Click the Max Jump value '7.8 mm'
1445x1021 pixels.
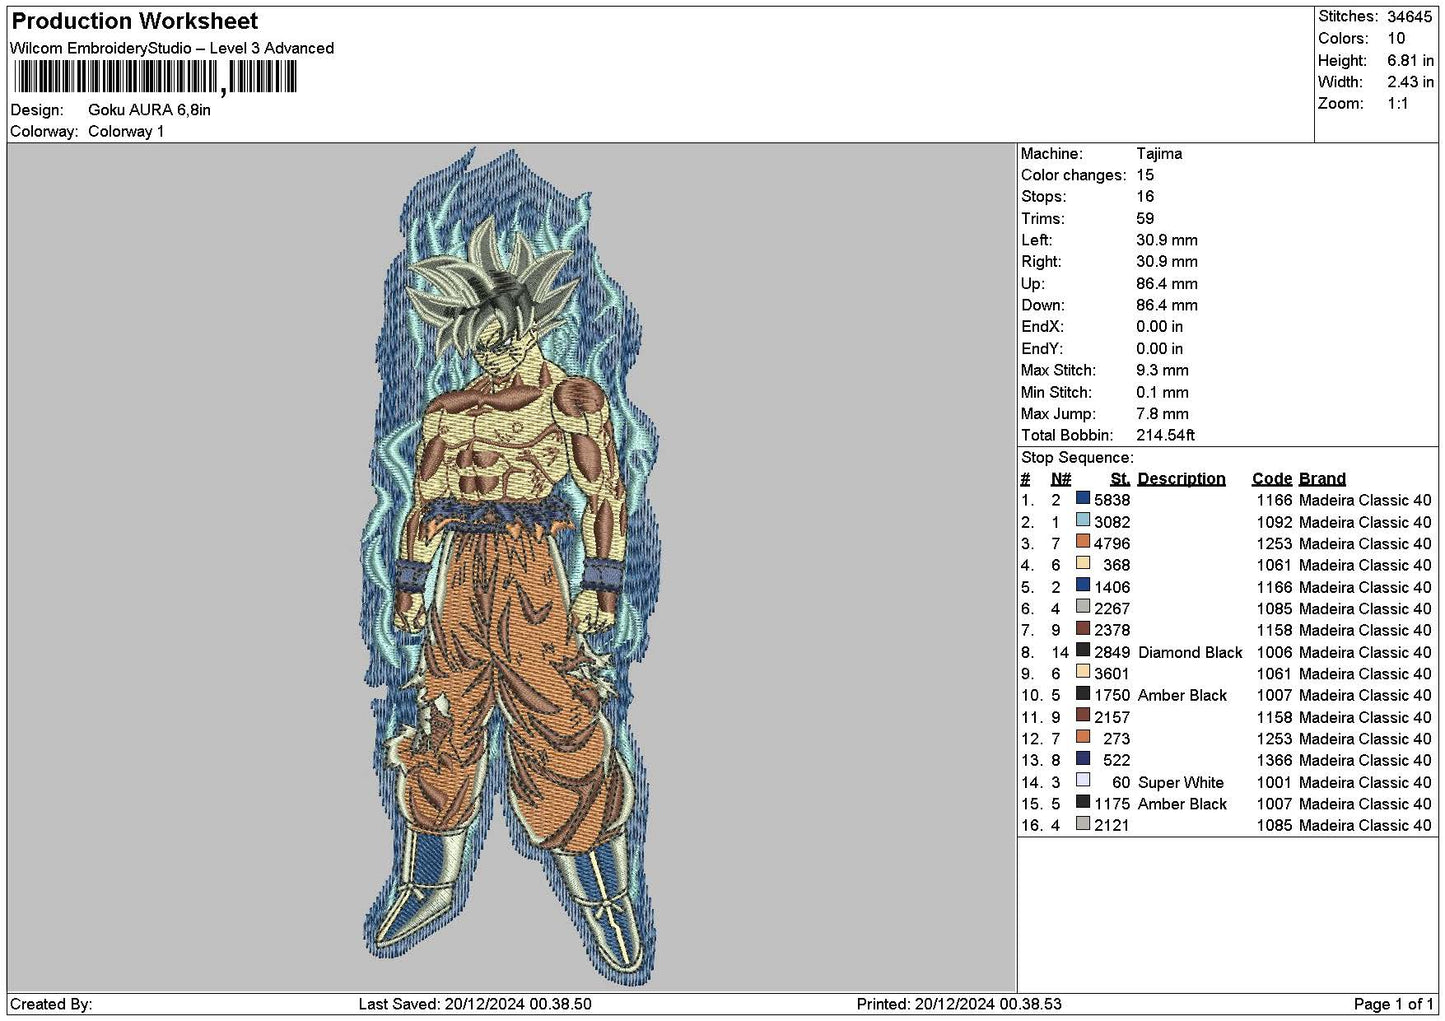pyautogui.click(x=1162, y=414)
